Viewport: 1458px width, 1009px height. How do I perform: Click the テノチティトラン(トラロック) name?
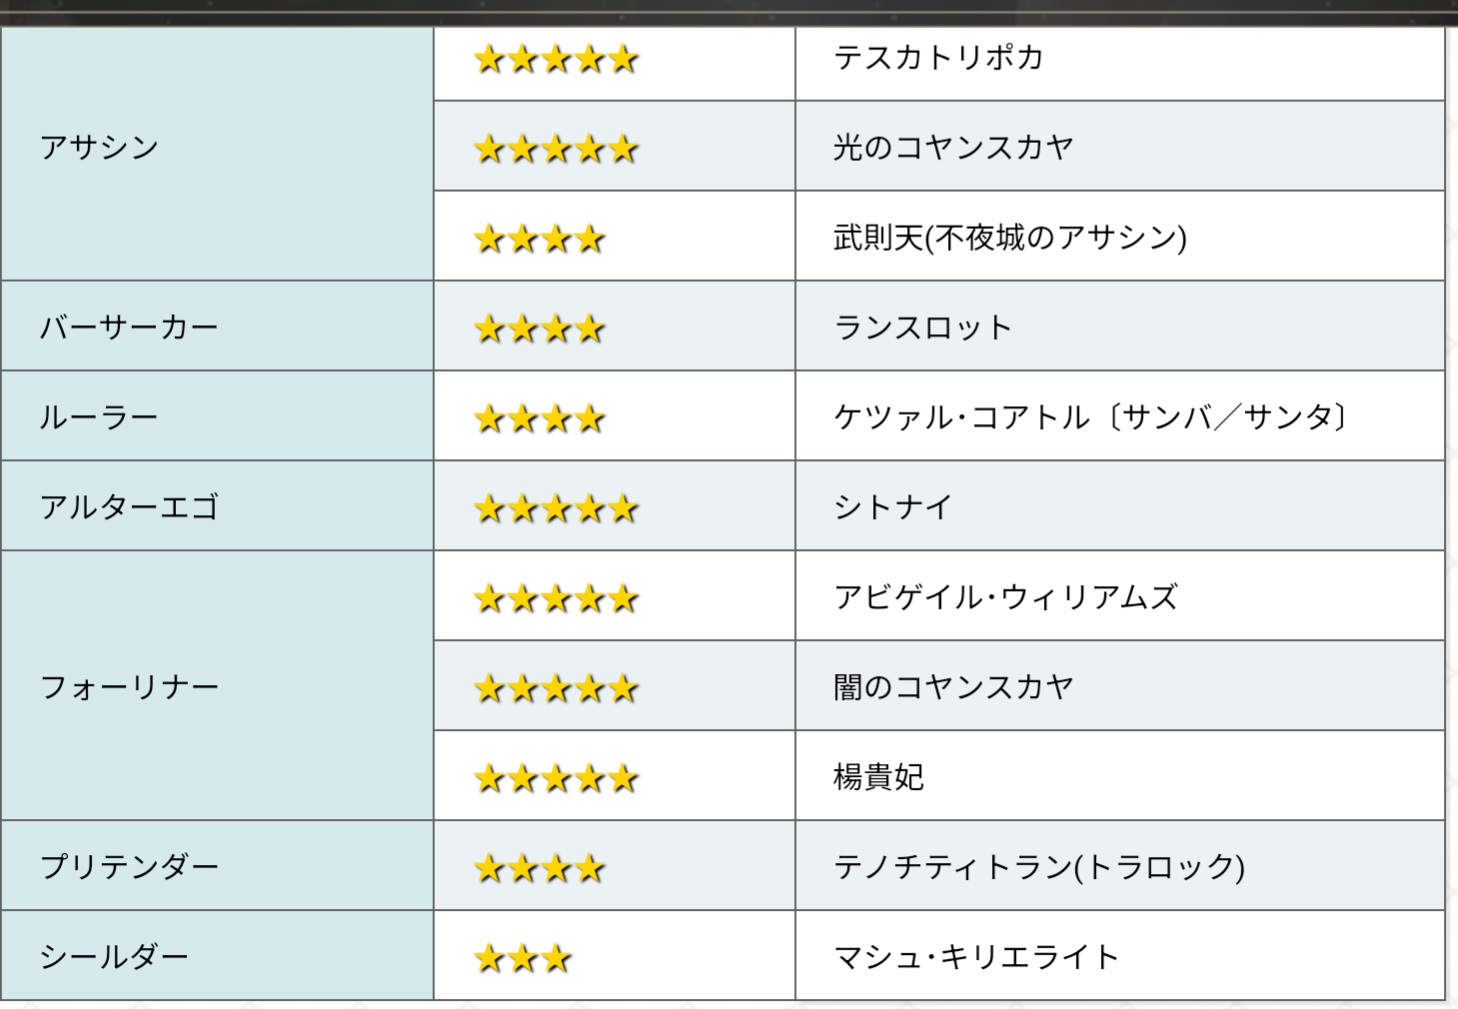click(1039, 867)
